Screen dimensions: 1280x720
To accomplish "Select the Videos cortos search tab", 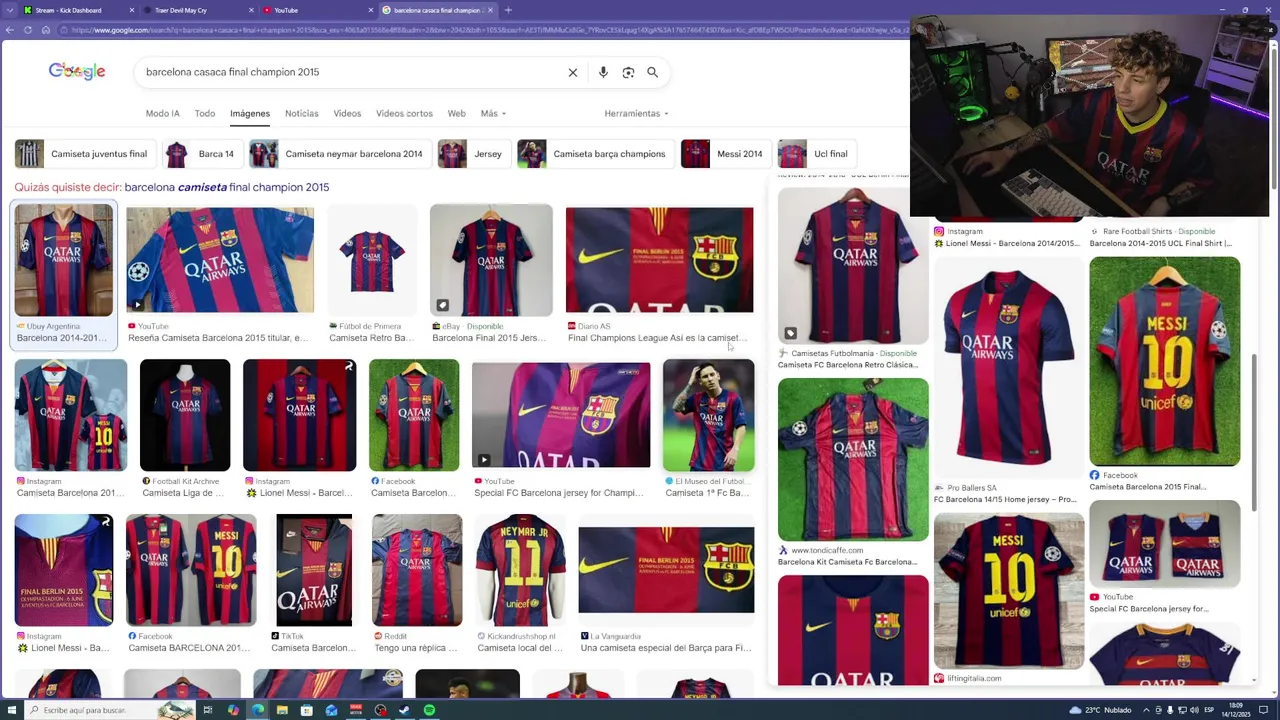I will (404, 113).
